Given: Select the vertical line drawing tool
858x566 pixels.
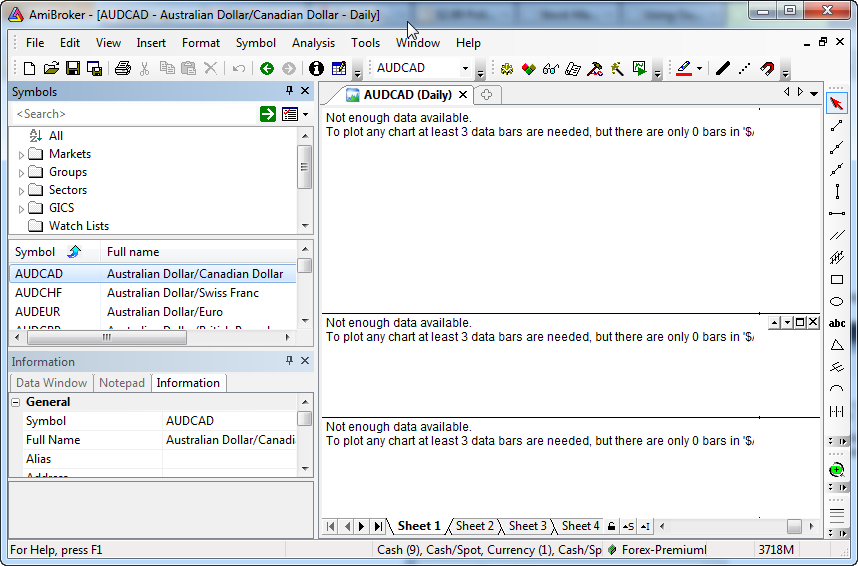Looking at the screenshot, I should click(x=837, y=192).
